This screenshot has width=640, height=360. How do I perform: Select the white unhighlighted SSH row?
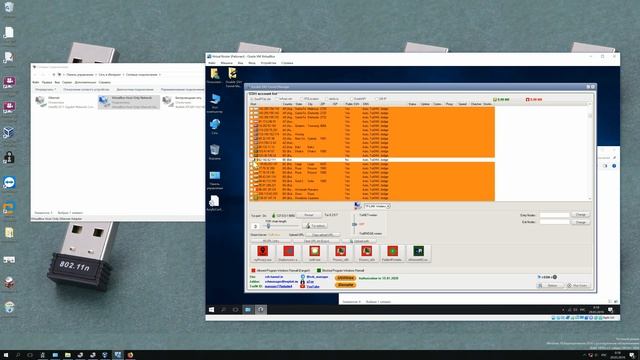pyautogui.click(x=371, y=160)
